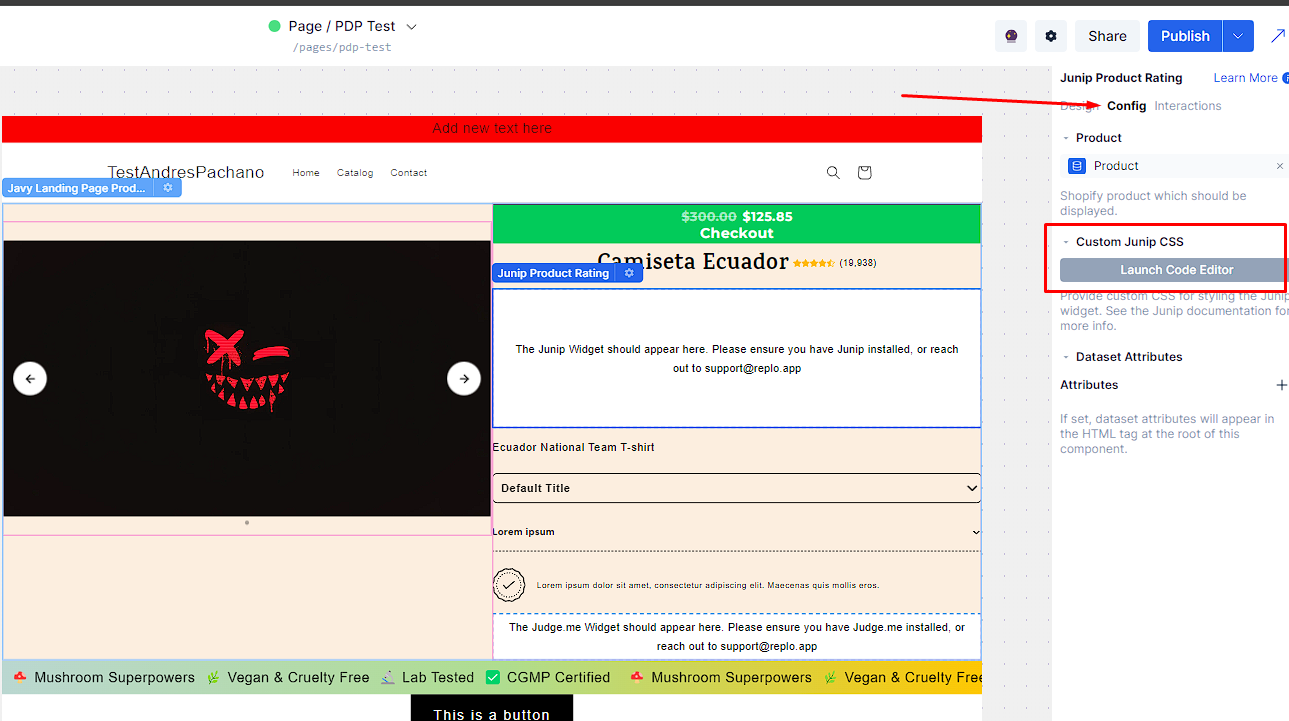
Task: Switch to the Interactions tab
Action: pyautogui.click(x=1187, y=106)
